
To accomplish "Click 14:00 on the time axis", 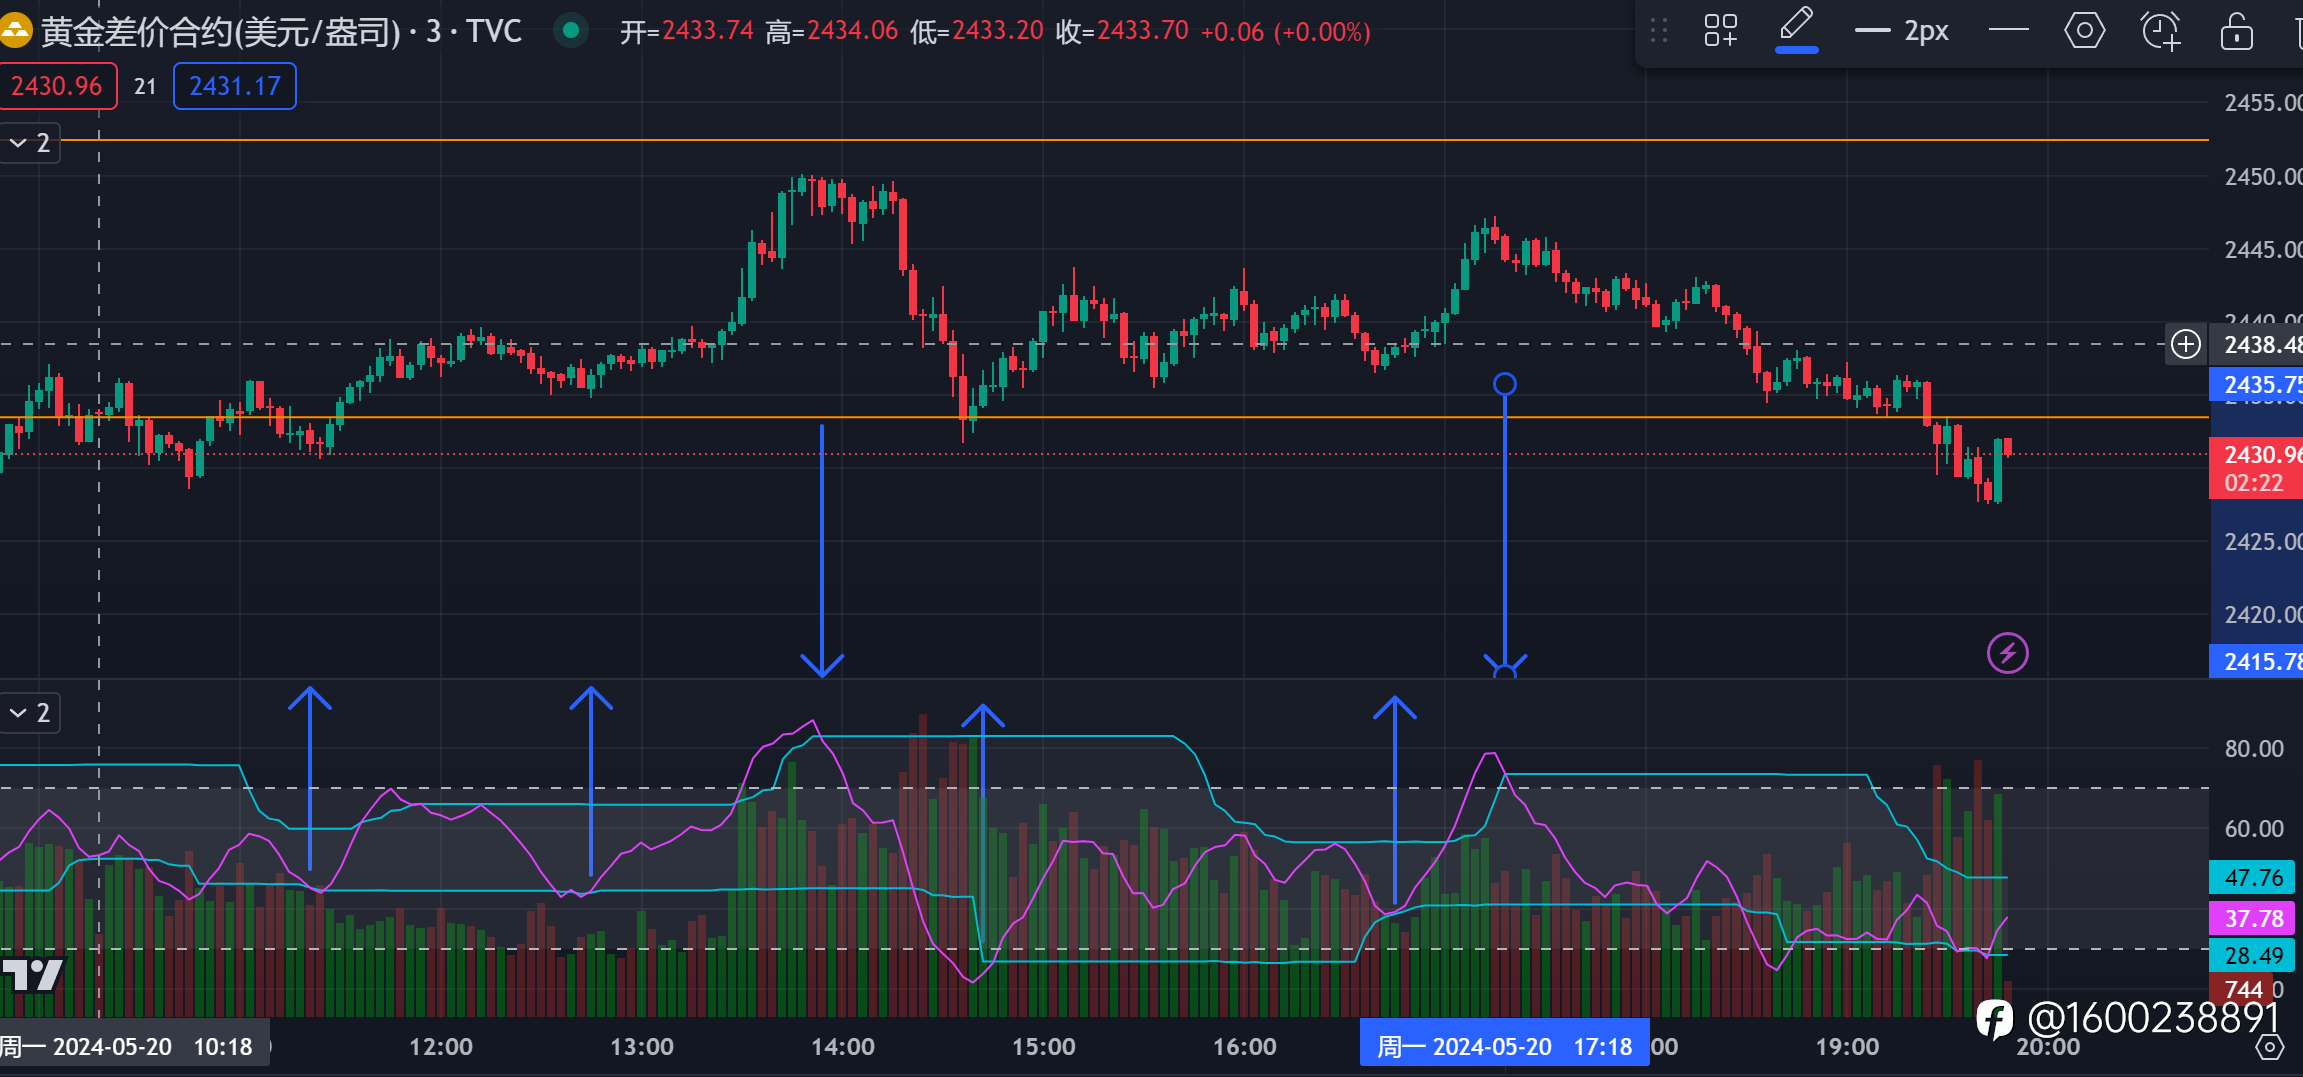I will coord(843,1047).
